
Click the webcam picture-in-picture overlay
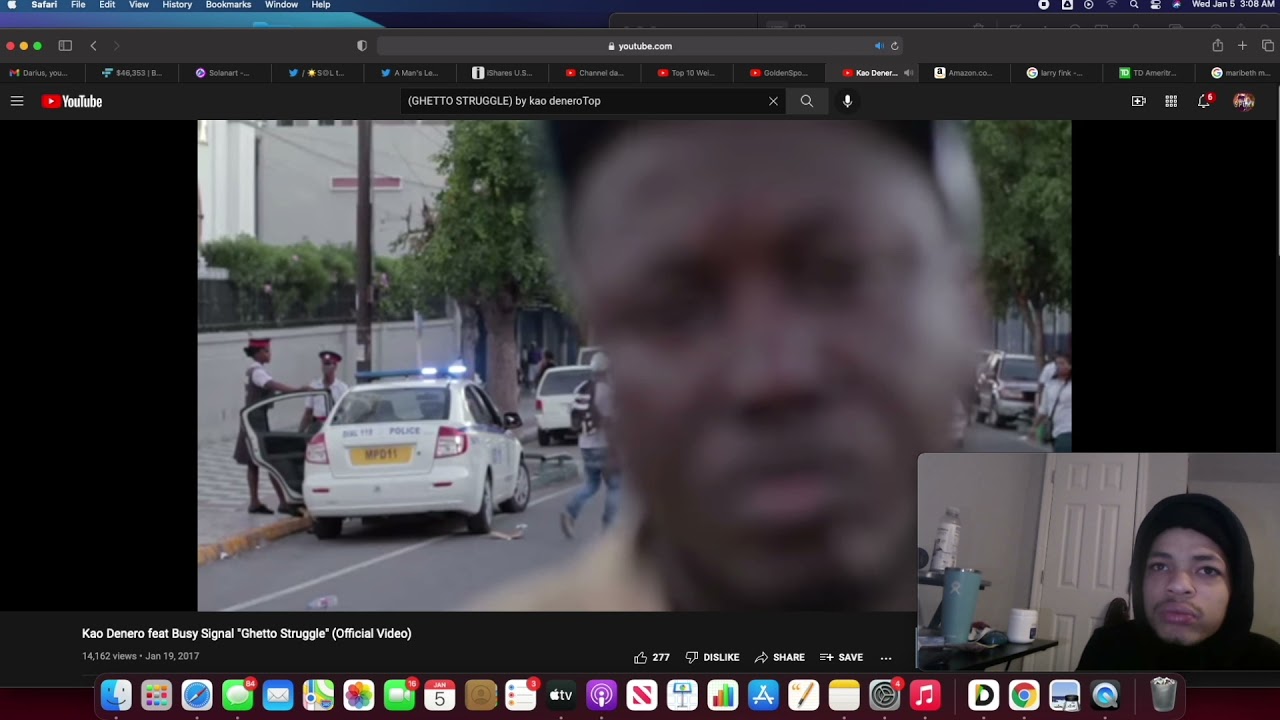click(x=1099, y=562)
